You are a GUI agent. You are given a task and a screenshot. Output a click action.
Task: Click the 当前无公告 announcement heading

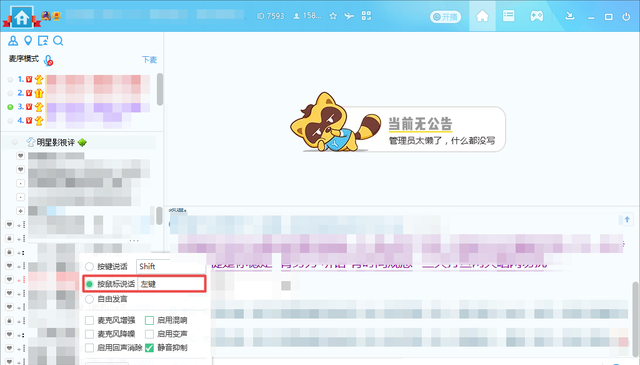(420, 123)
